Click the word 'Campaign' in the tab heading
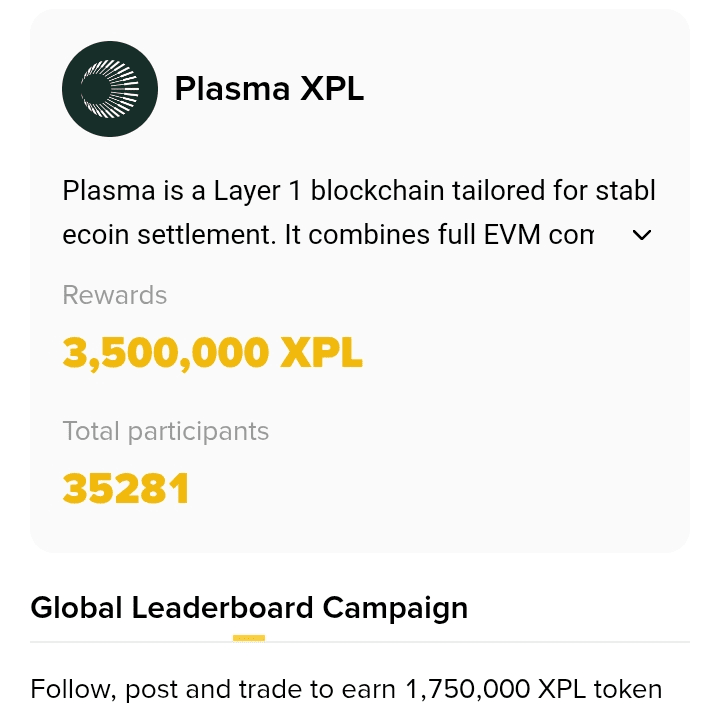This screenshot has width=720, height=720. (x=395, y=608)
